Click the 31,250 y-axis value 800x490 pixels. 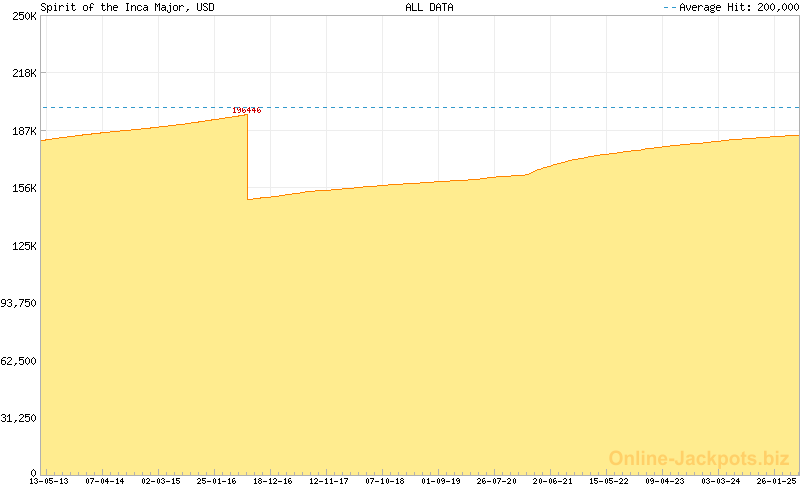(20, 418)
